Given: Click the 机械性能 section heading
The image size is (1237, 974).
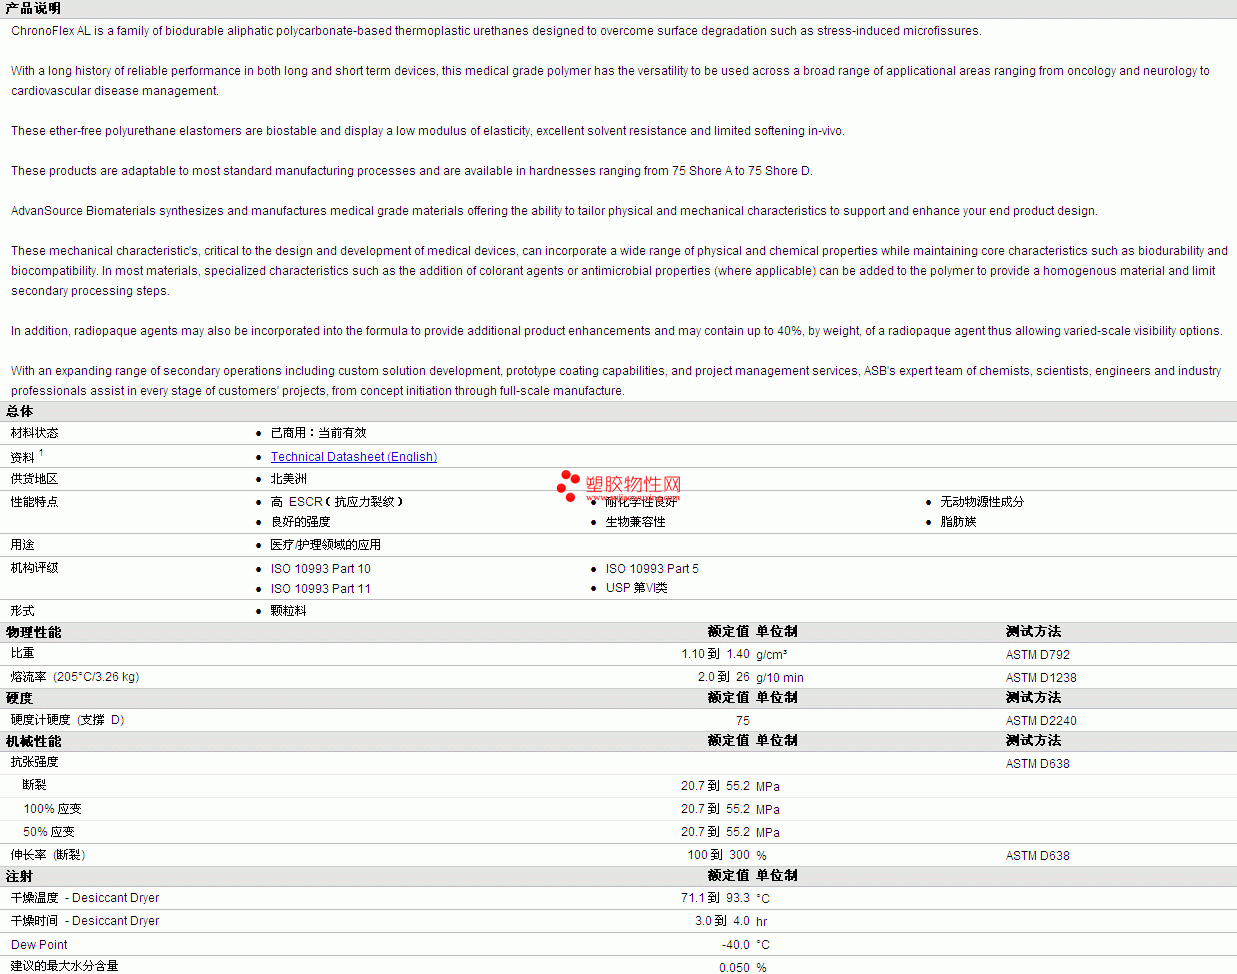Looking at the screenshot, I should (34, 742).
